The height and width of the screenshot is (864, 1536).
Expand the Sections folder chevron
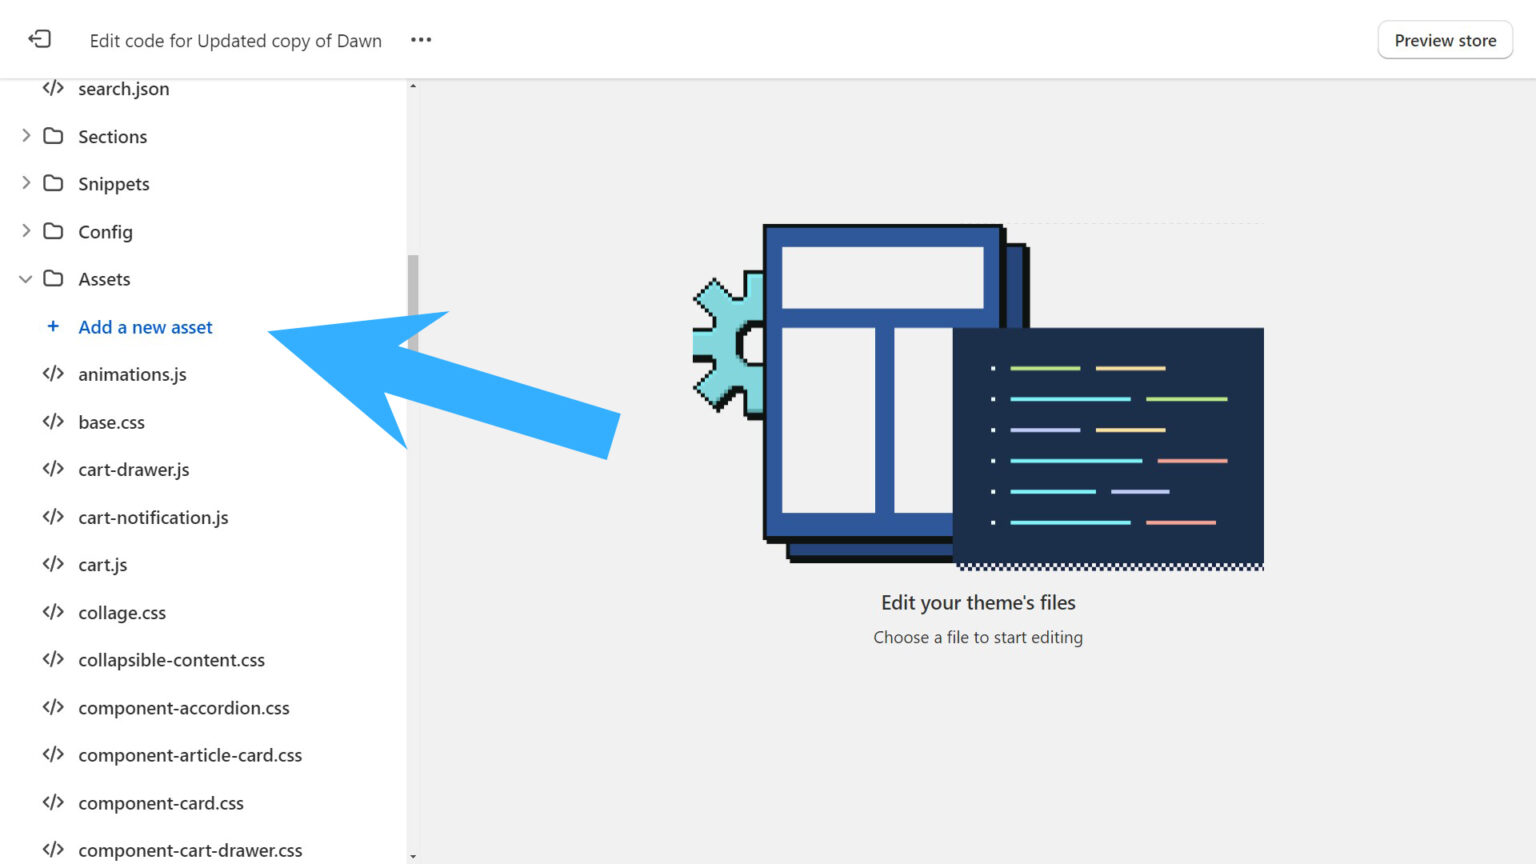(x=26, y=136)
